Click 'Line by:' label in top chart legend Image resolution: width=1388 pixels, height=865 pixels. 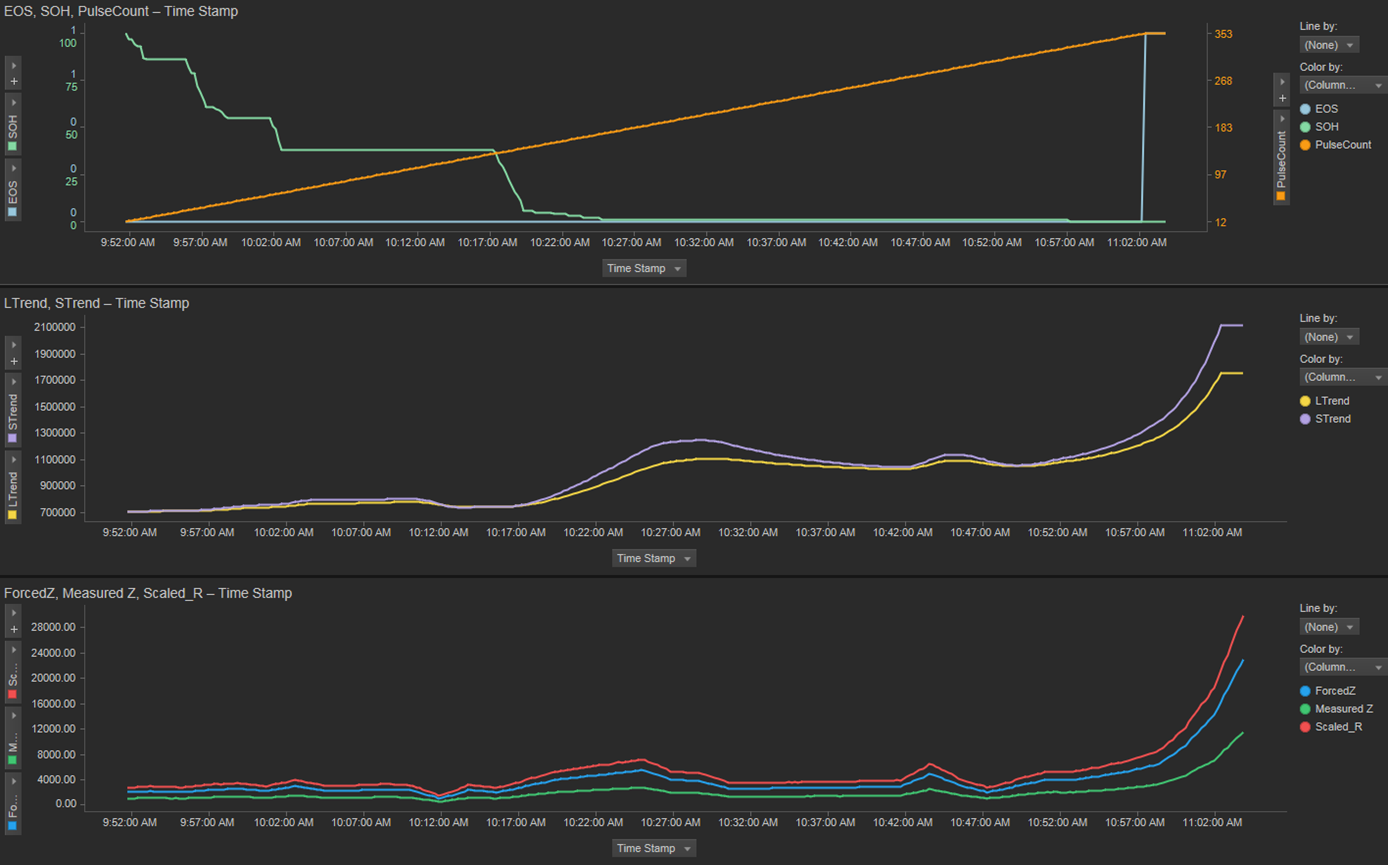[x=1318, y=25]
